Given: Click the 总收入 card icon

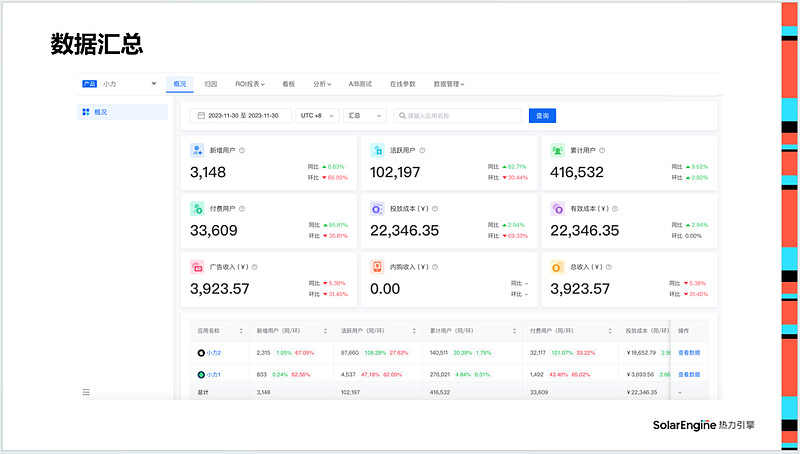Looking at the screenshot, I should (x=558, y=267).
